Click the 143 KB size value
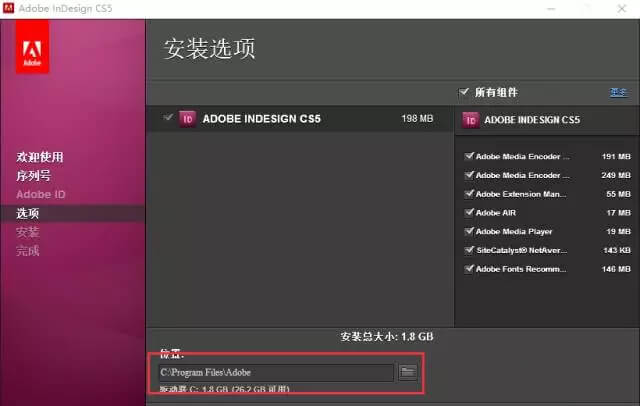The width and height of the screenshot is (640, 406). pos(617,250)
